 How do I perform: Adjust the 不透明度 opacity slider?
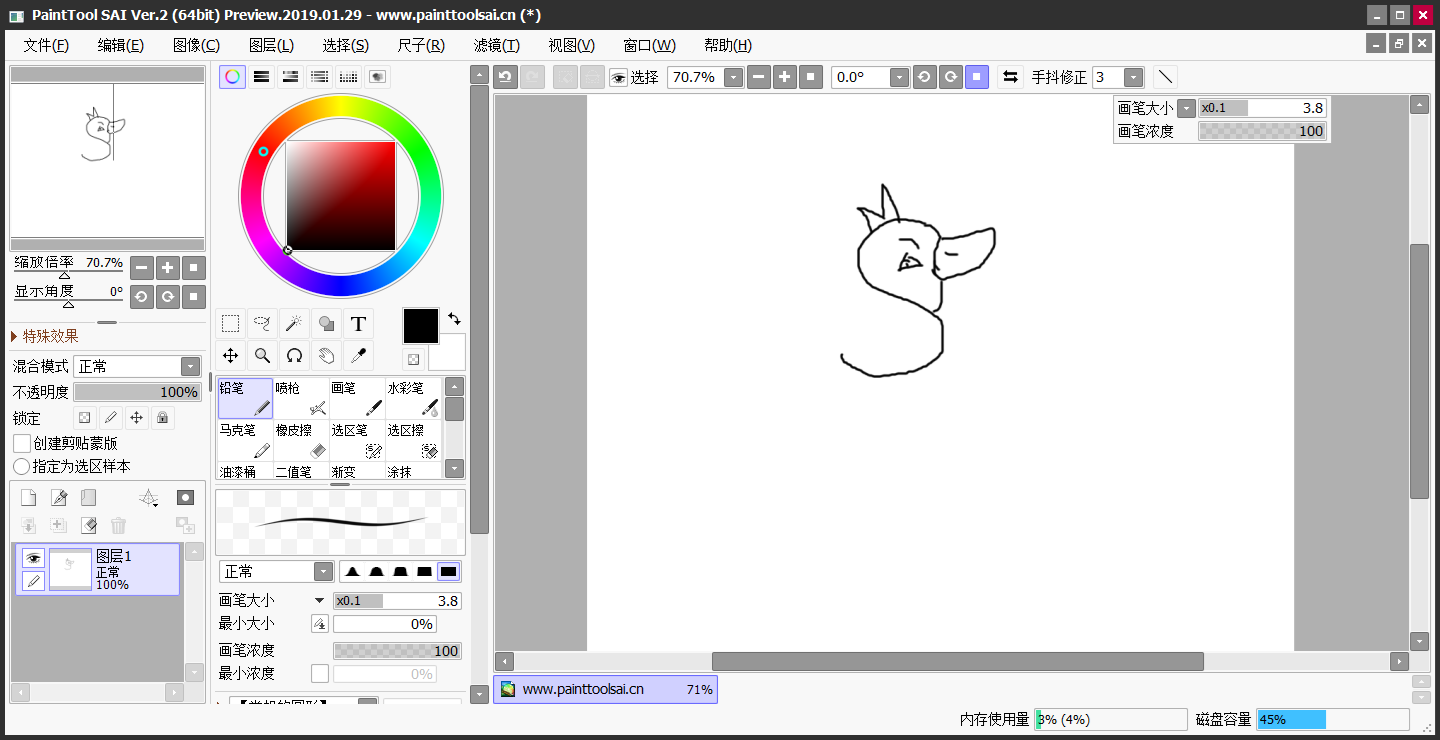[137, 392]
